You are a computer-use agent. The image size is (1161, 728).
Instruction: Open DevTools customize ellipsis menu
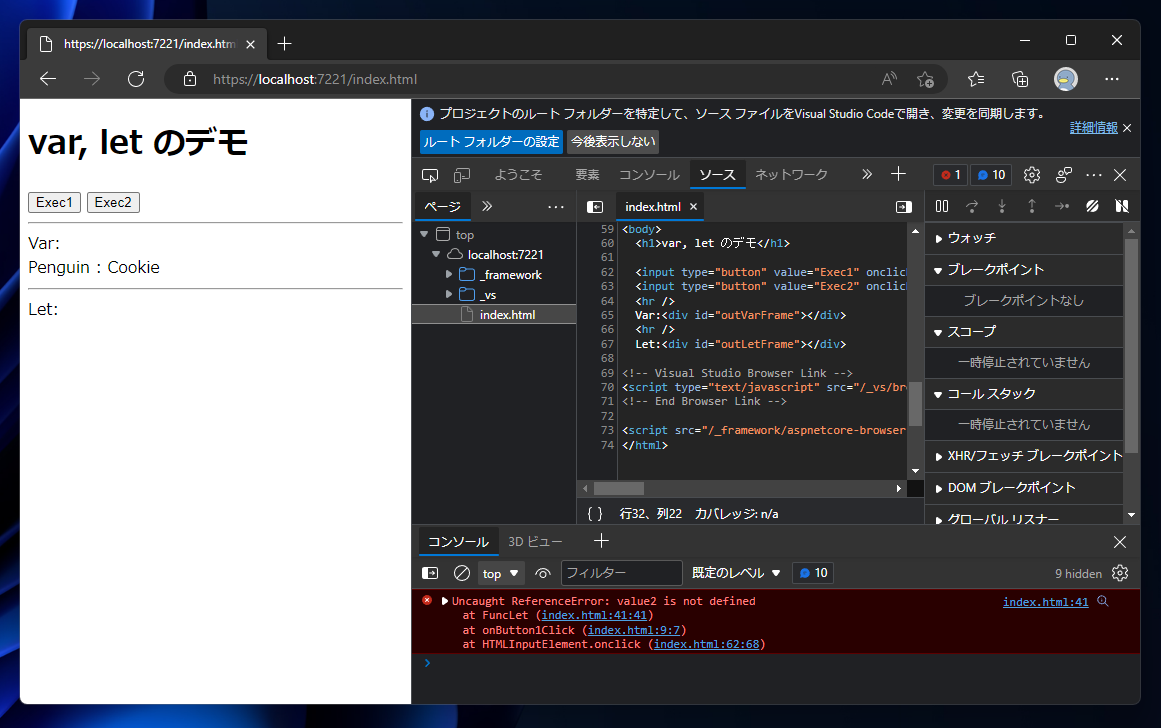(1094, 175)
